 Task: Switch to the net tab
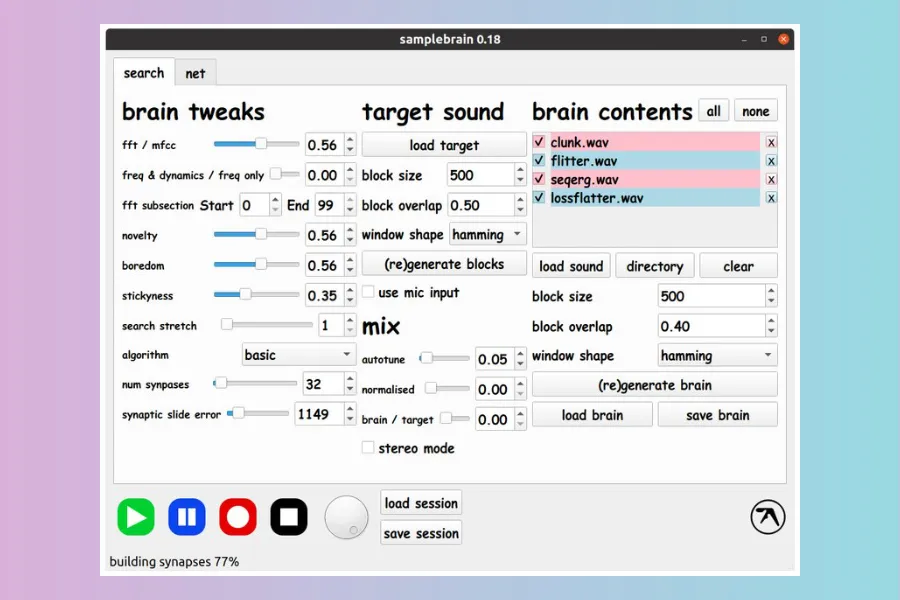(195, 74)
